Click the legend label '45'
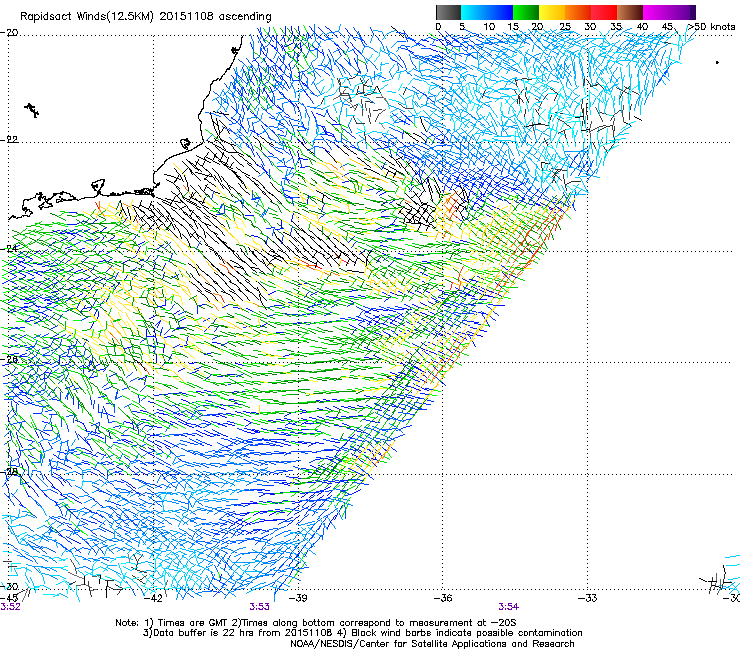This screenshot has height=650, width=740. click(x=667, y=26)
